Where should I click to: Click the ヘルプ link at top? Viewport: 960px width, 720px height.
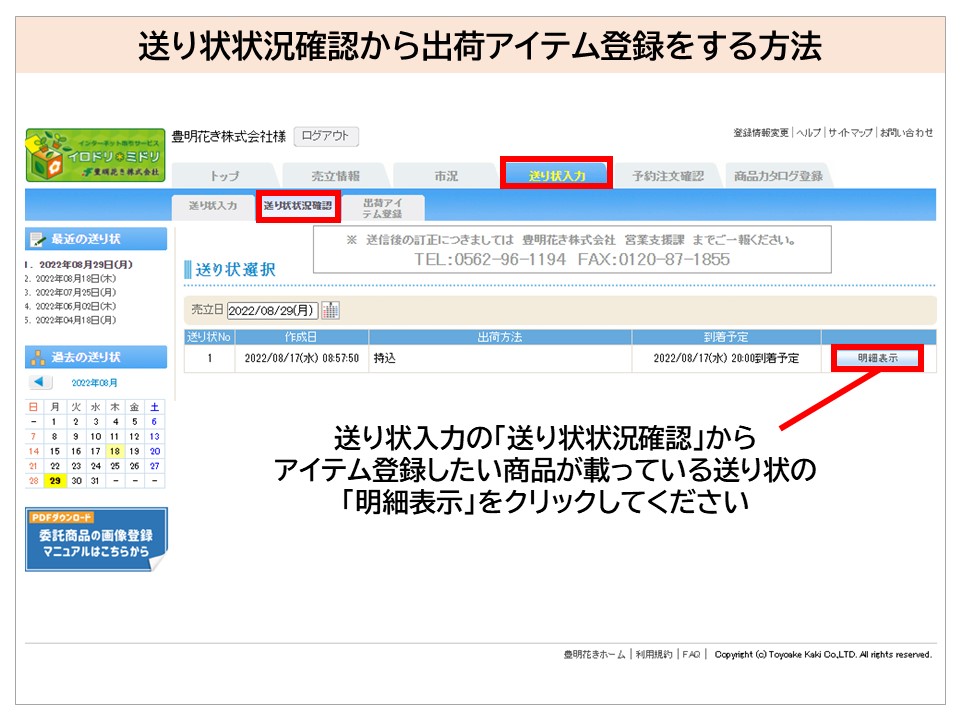(x=808, y=133)
